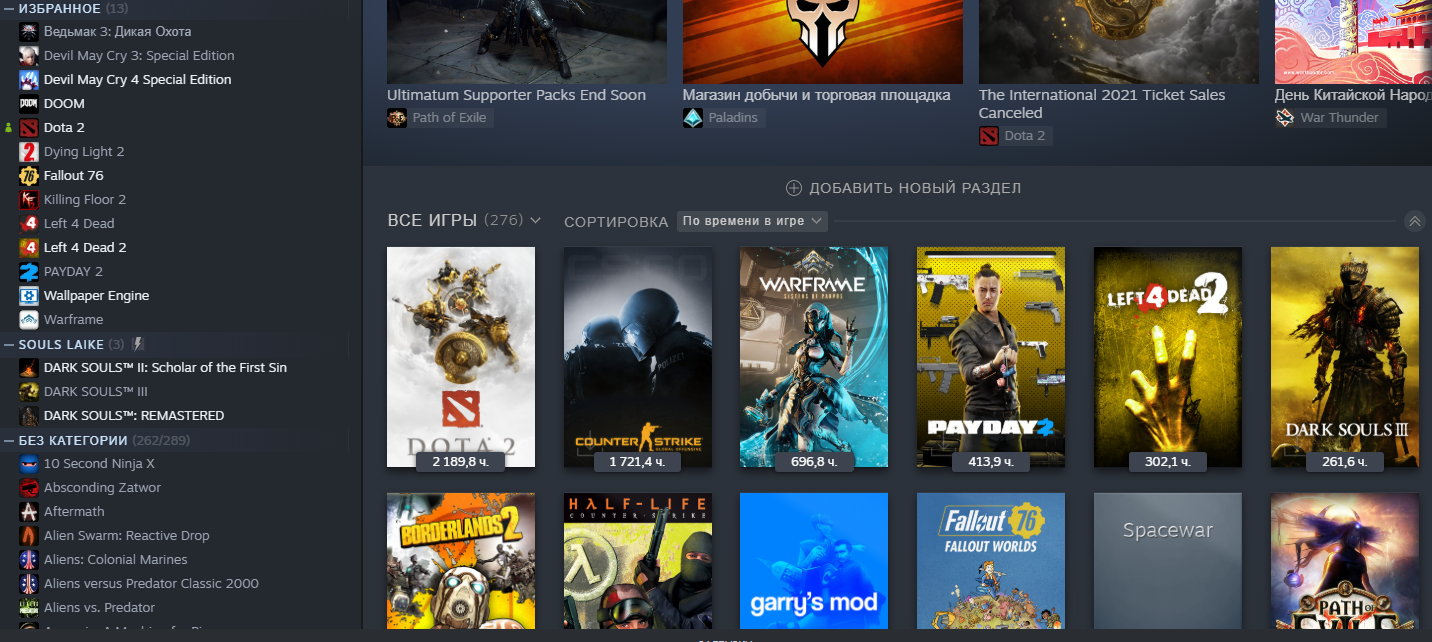Select the DARK SOULS II Scholar icon
This screenshot has height=642, width=1432.
(x=28, y=367)
